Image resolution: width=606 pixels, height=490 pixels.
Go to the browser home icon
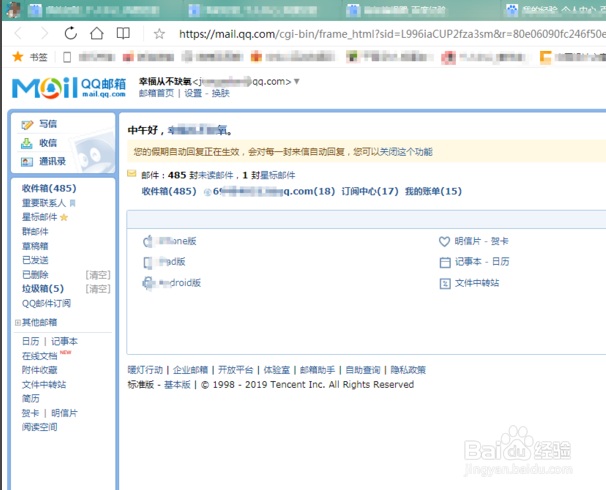point(97,34)
